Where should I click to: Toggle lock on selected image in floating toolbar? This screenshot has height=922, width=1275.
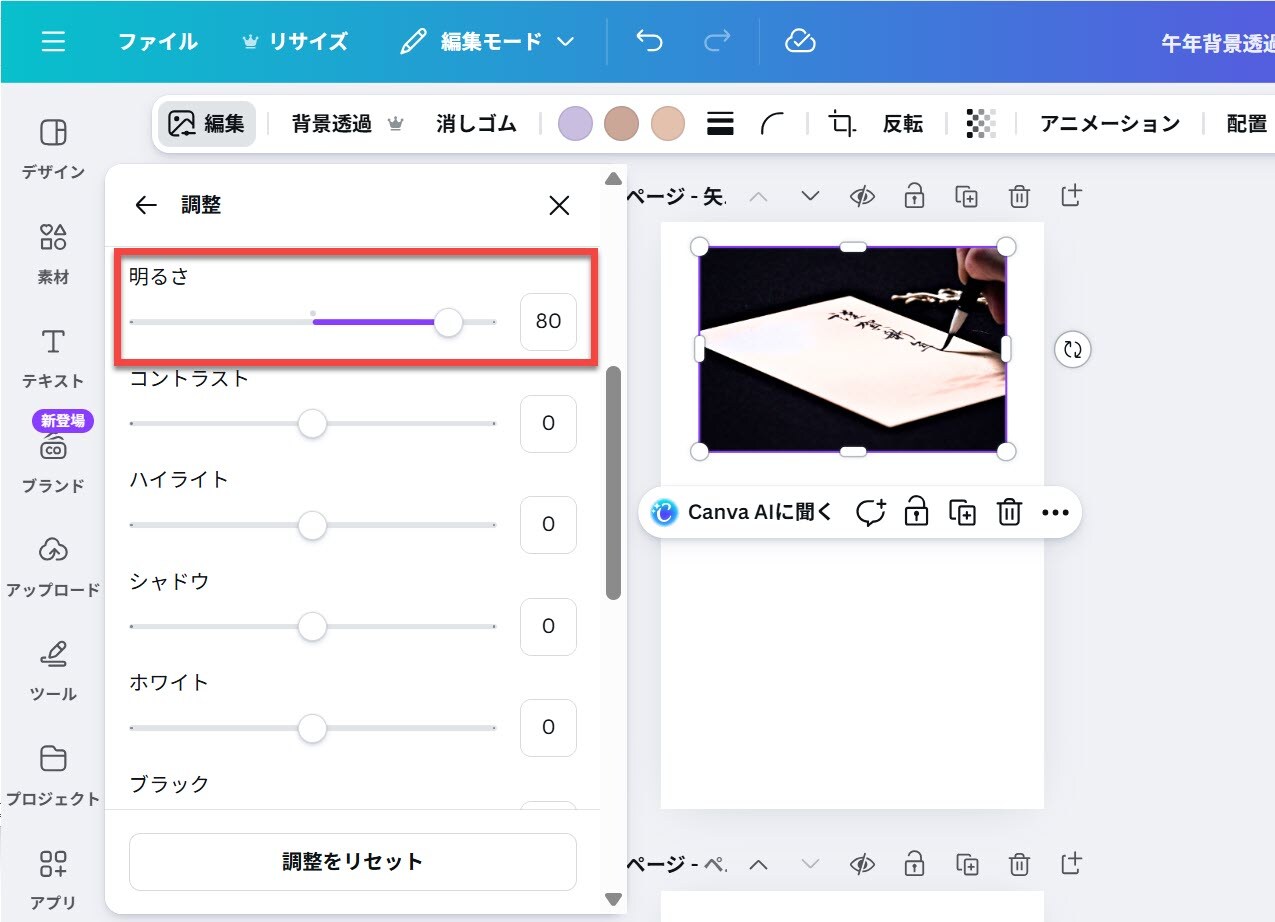click(916, 513)
